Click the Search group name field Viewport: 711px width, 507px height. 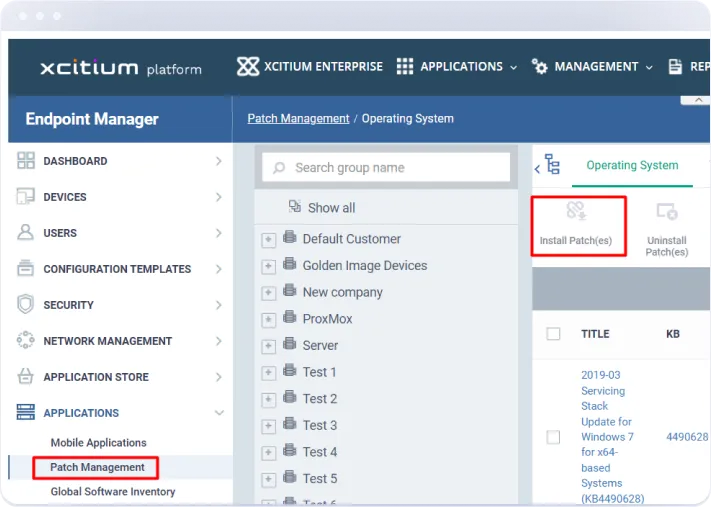click(x=386, y=168)
